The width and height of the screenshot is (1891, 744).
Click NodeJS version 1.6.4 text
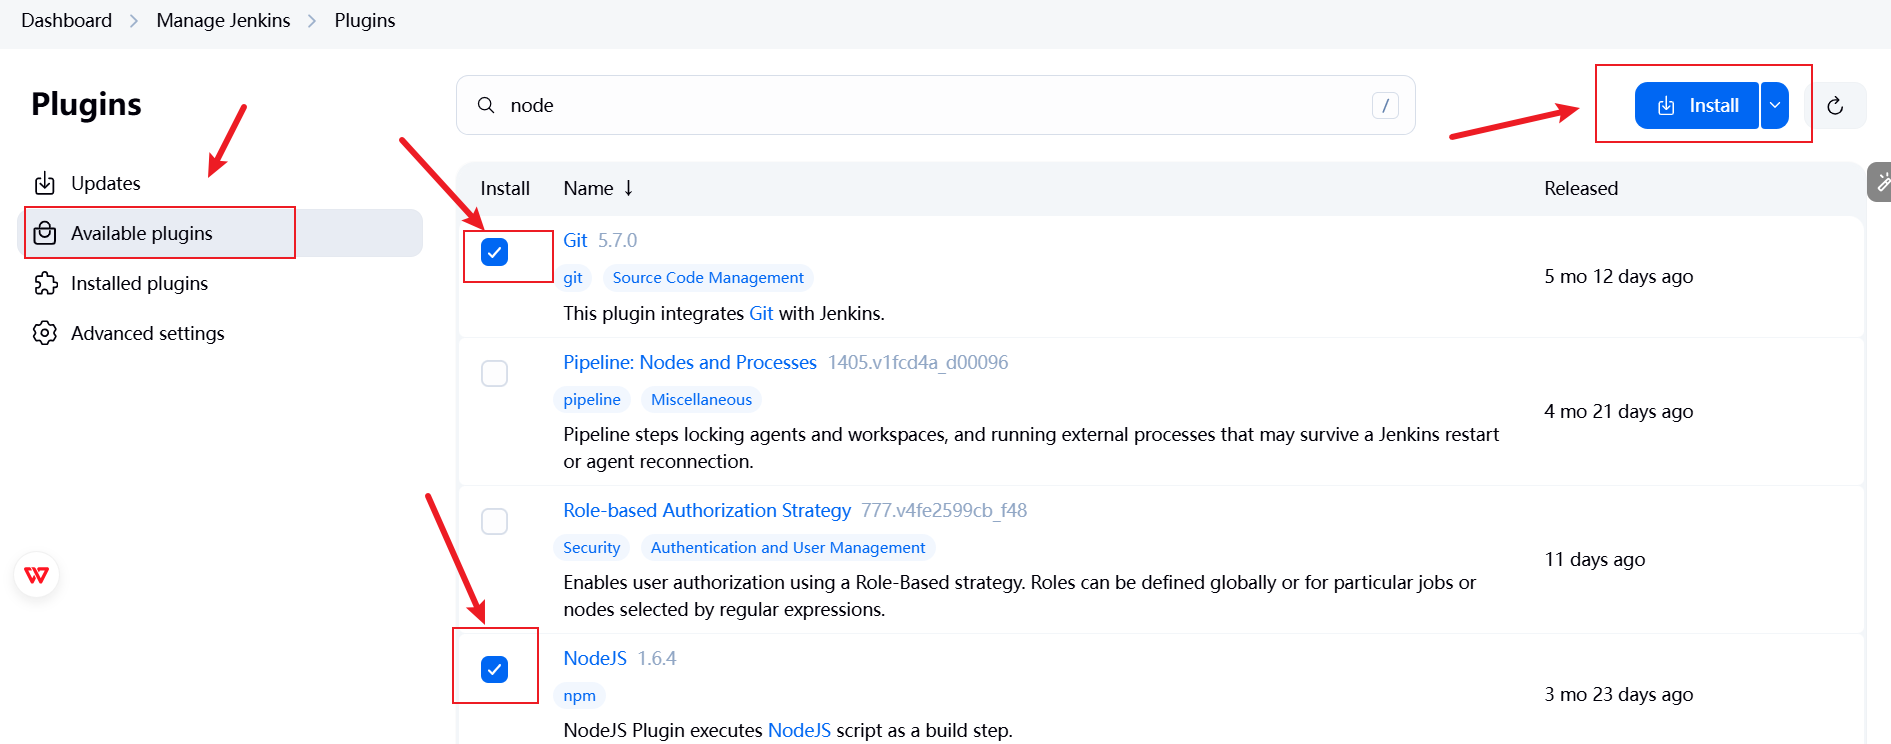tap(657, 658)
